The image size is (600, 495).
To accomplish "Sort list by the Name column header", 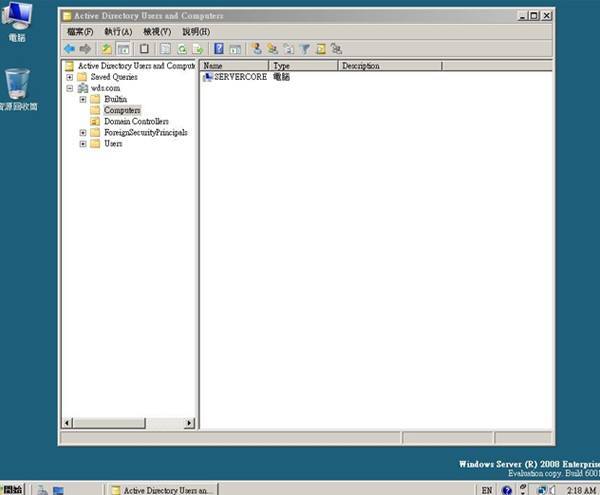I will pos(234,66).
